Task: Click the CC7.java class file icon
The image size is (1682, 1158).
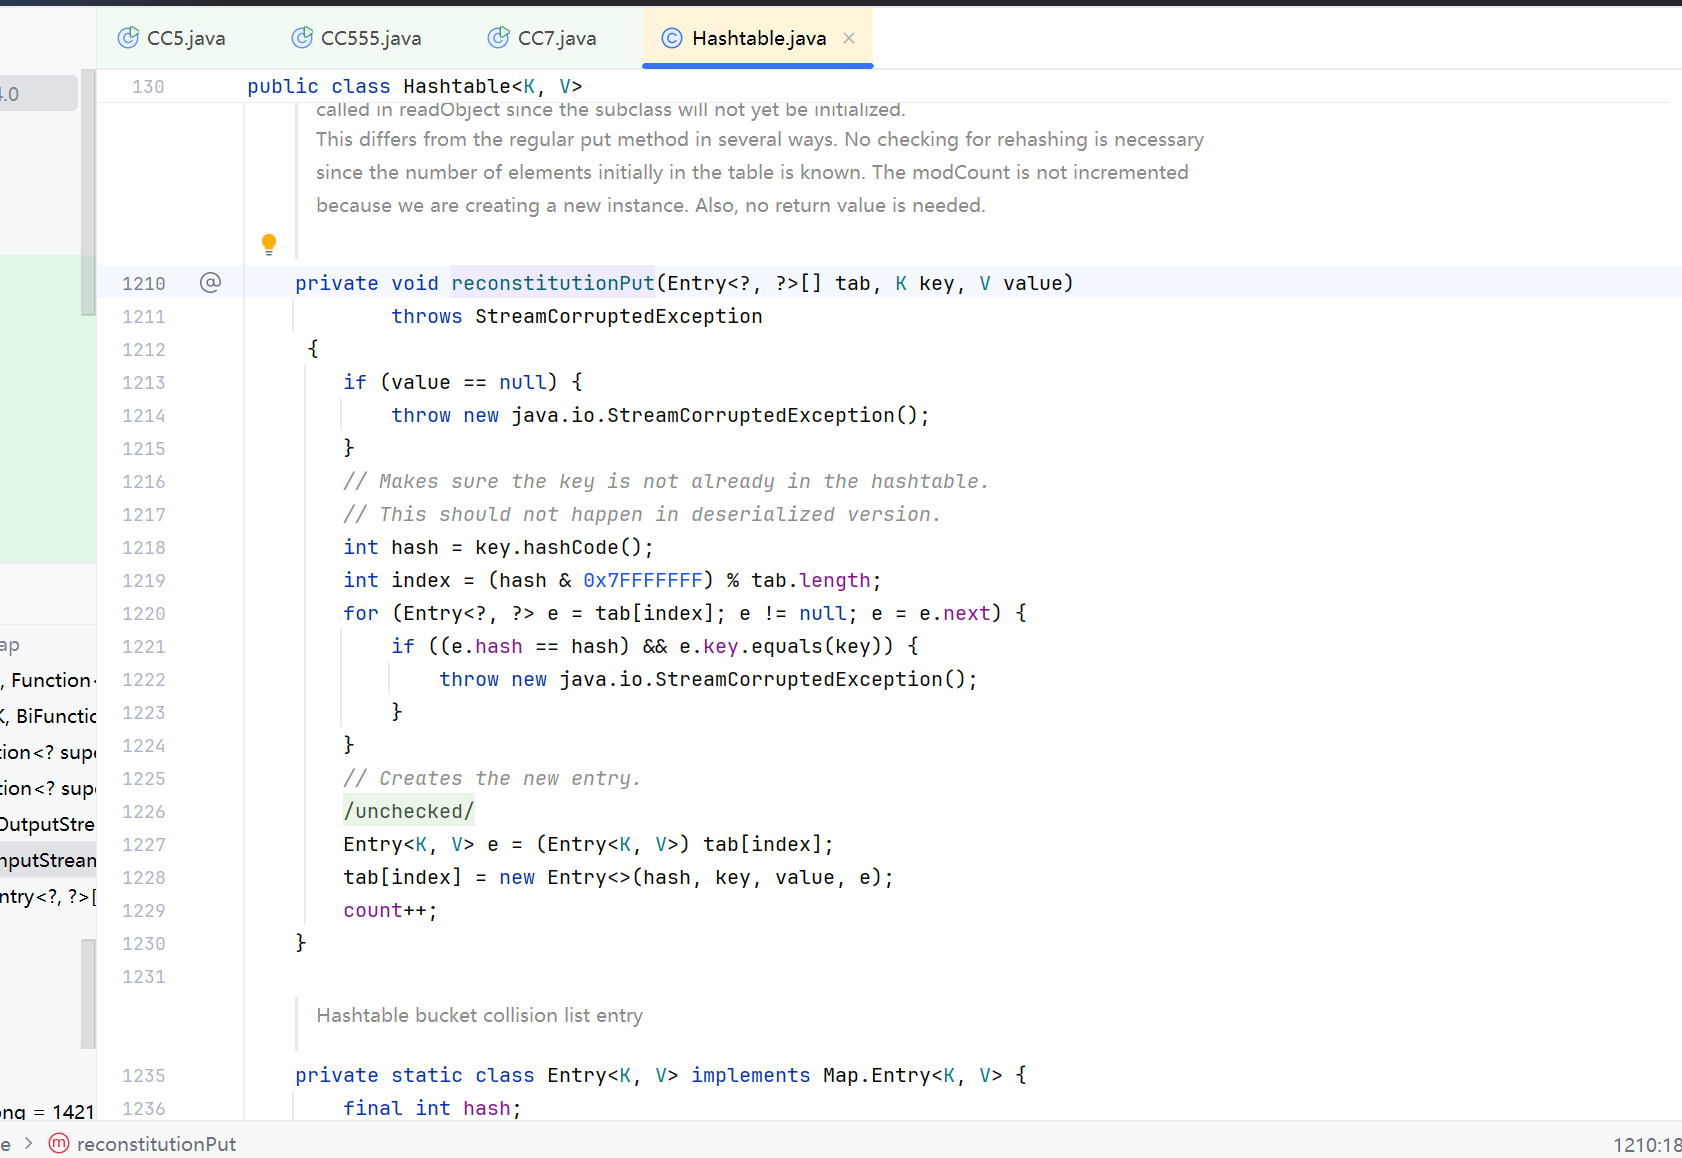Action: point(498,38)
